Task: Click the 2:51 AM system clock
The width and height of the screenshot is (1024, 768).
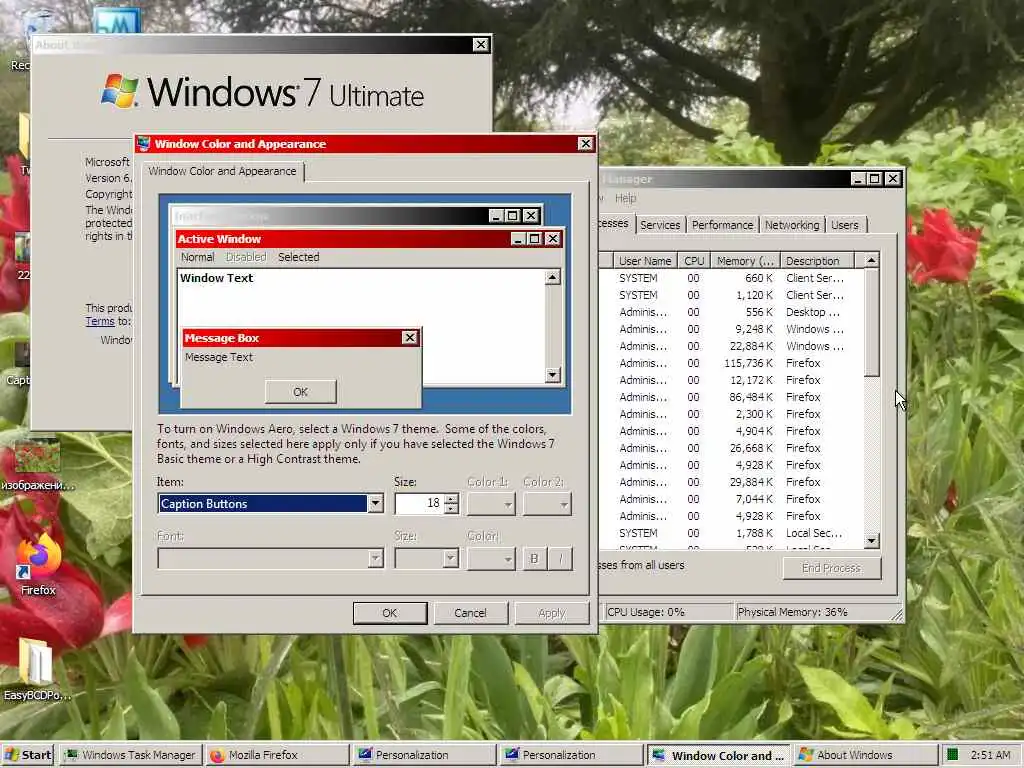Action: click(990, 755)
